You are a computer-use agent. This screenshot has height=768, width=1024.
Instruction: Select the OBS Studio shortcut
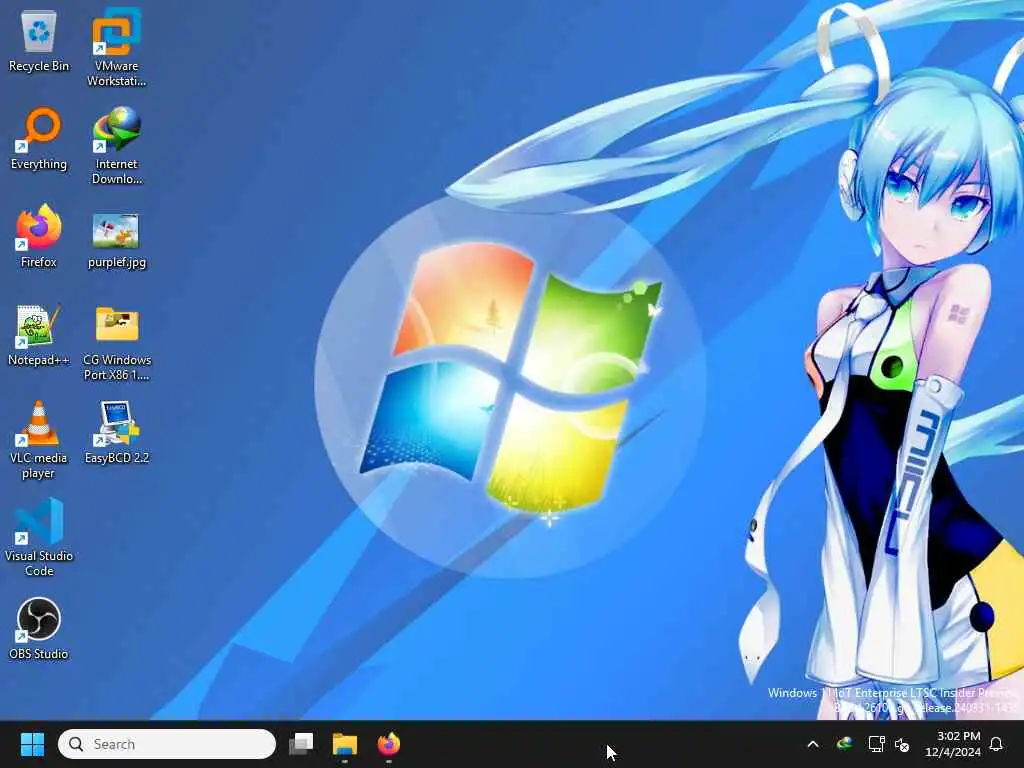[39, 628]
